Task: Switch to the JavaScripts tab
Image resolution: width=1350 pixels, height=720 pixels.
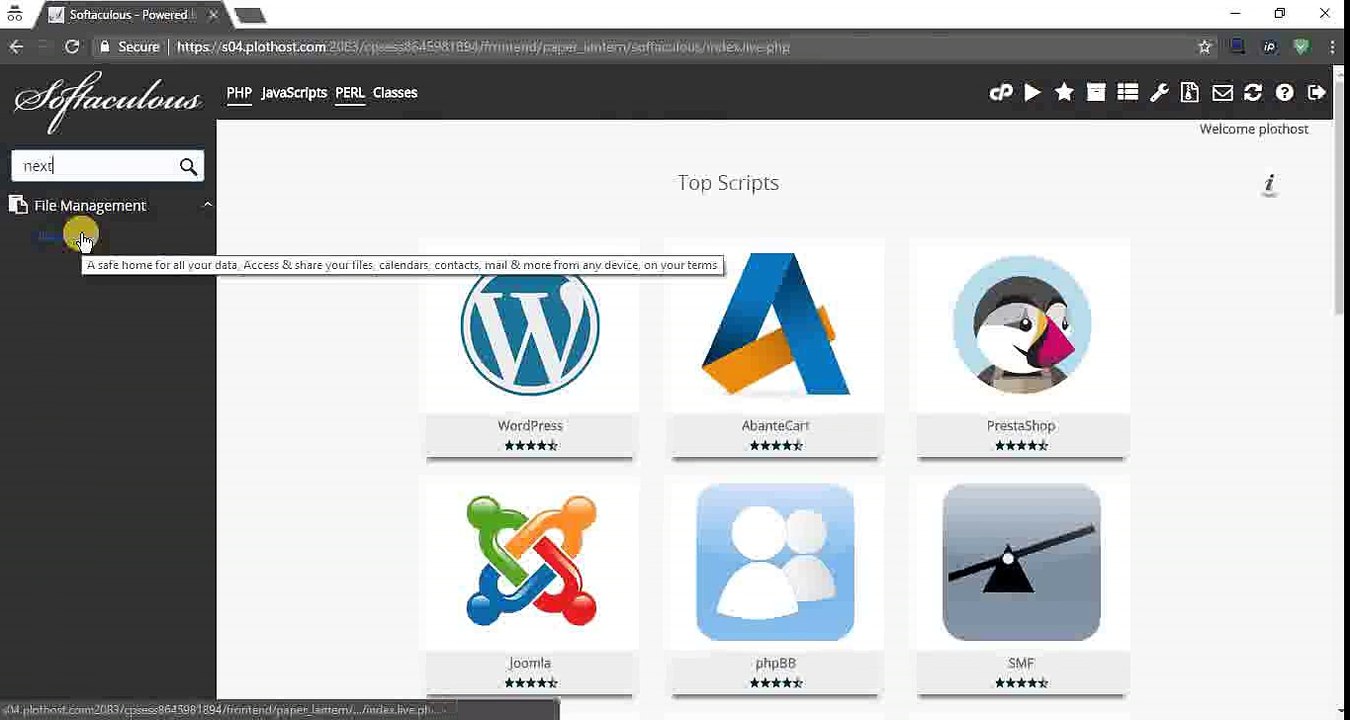Action: (294, 93)
